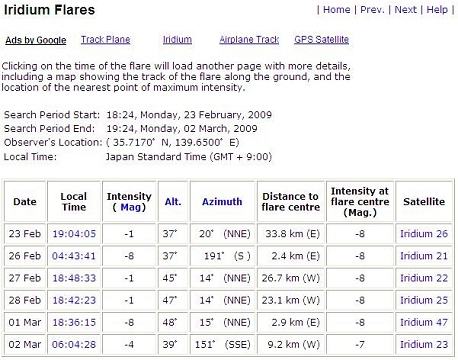Open the Iridium 47 satellite link
Viewport: 458px width, 360px height.
pos(424,323)
